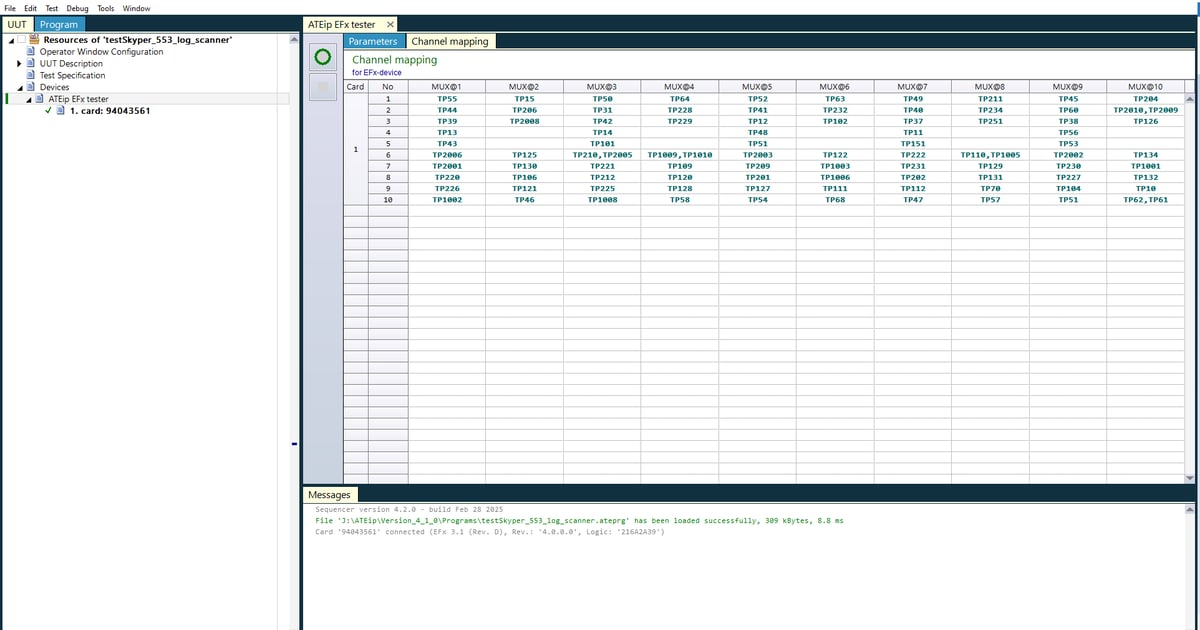
Task: Expand the UUT Description node
Action: click(x=19, y=63)
